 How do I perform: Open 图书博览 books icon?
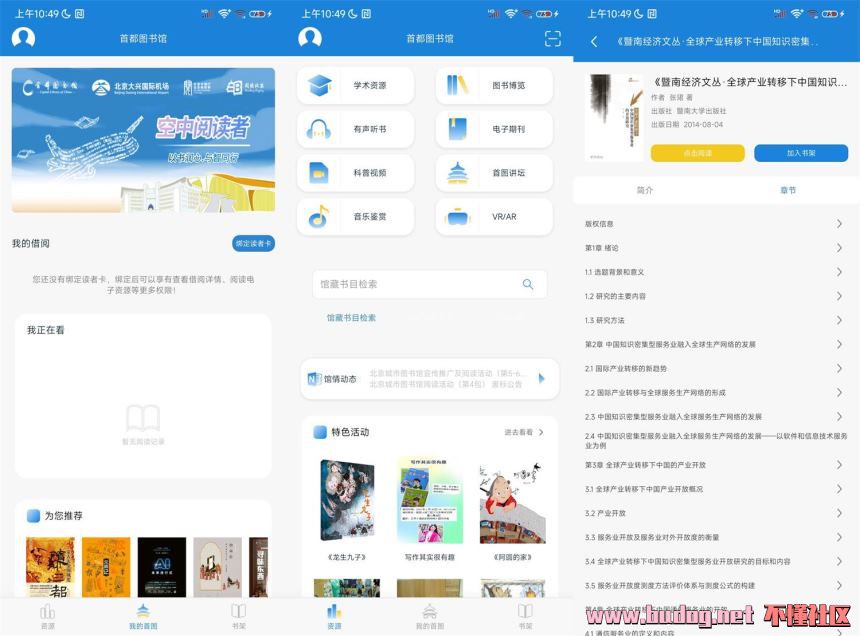click(457, 86)
